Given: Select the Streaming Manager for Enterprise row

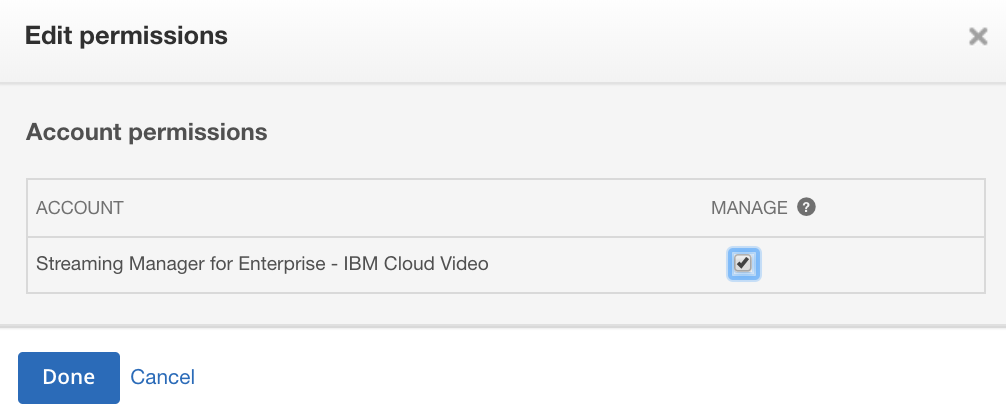Looking at the screenshot, I should (506, 264).
